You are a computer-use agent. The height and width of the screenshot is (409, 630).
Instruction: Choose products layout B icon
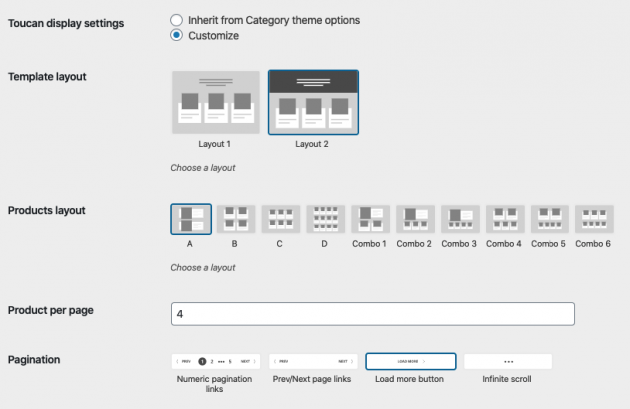(x=235, y=220)
